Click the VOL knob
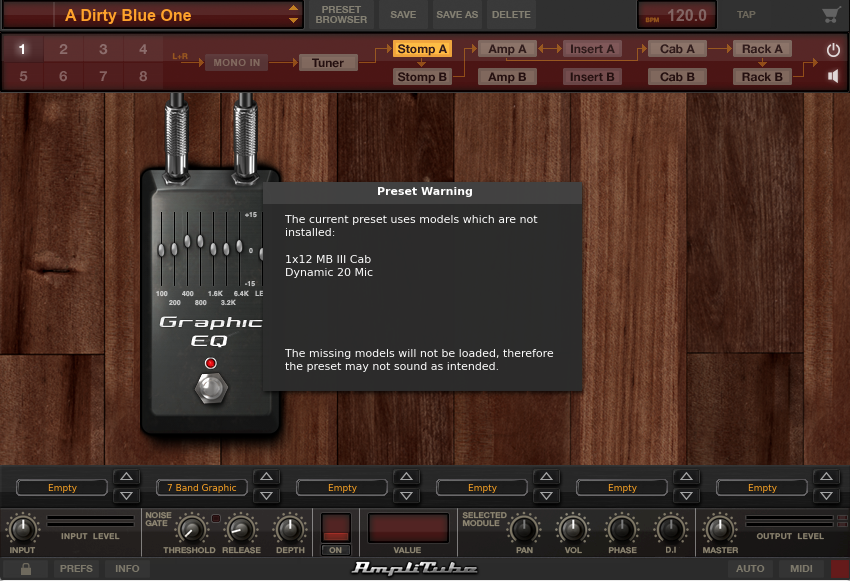The width and height of the screenshot is (850, 581). (x=572, y=528)
